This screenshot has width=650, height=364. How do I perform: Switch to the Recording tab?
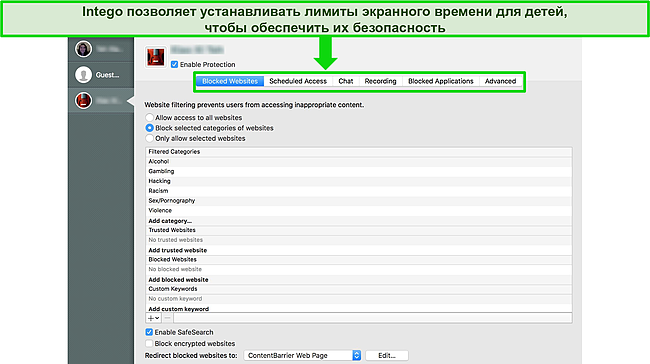(381, 81)
